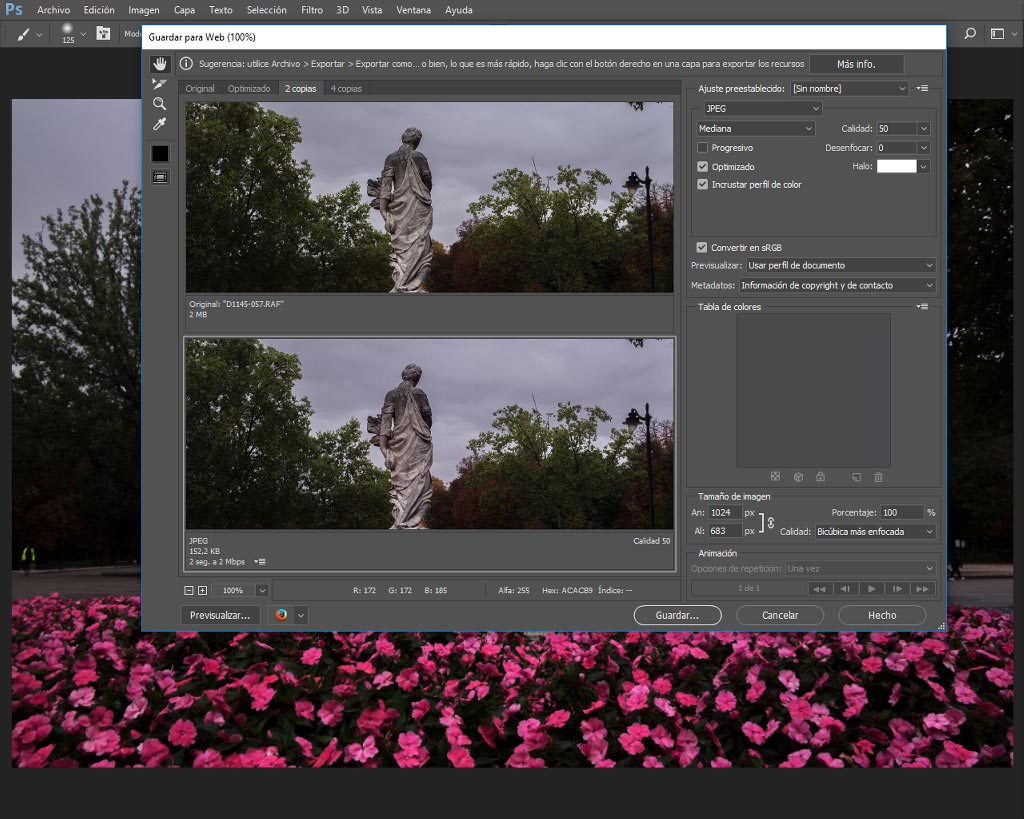Toggle Incrustar perfil de color checkbox
1024x819 pixels.
(x=703, y=184)
